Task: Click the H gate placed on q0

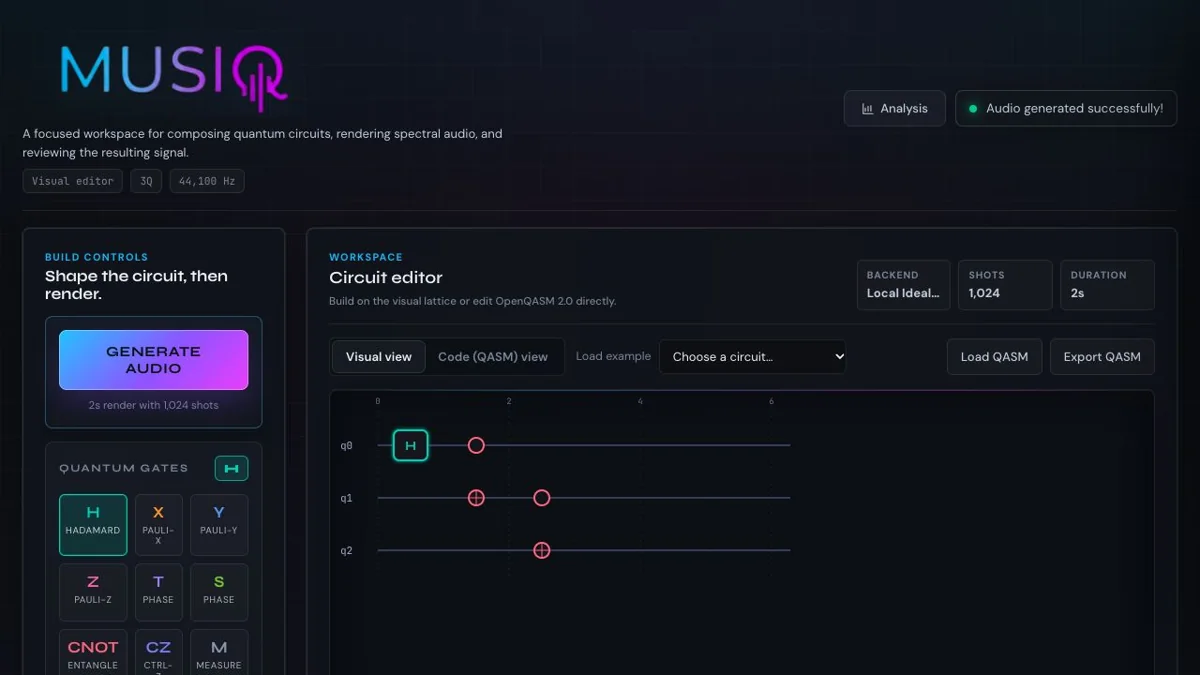Action: coord(410,445)
